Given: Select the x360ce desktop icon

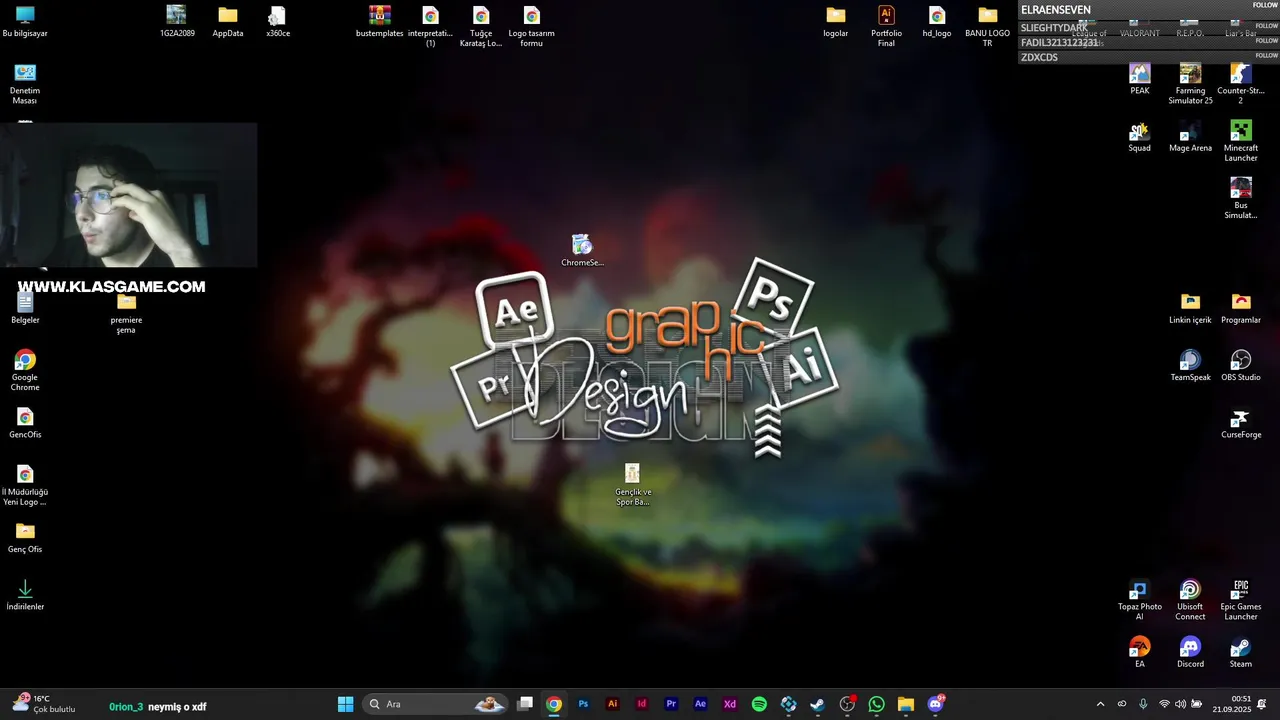Looking at the screenshot, I should tap(278, 21).
